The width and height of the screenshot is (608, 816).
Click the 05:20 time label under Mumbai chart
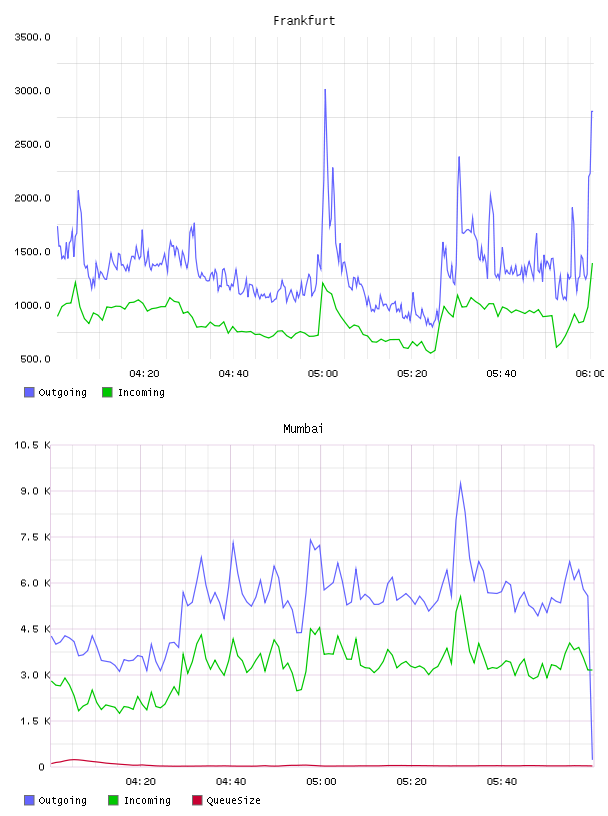(x=411, y=782)
